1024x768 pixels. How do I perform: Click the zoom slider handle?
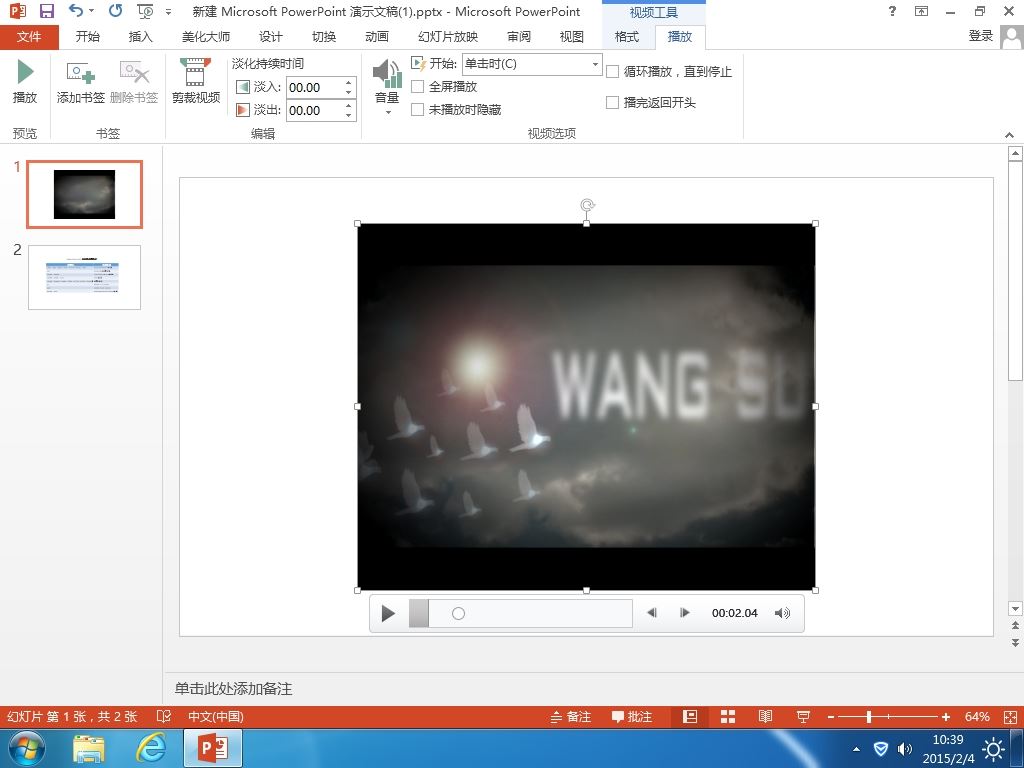(x=869, y=717)
